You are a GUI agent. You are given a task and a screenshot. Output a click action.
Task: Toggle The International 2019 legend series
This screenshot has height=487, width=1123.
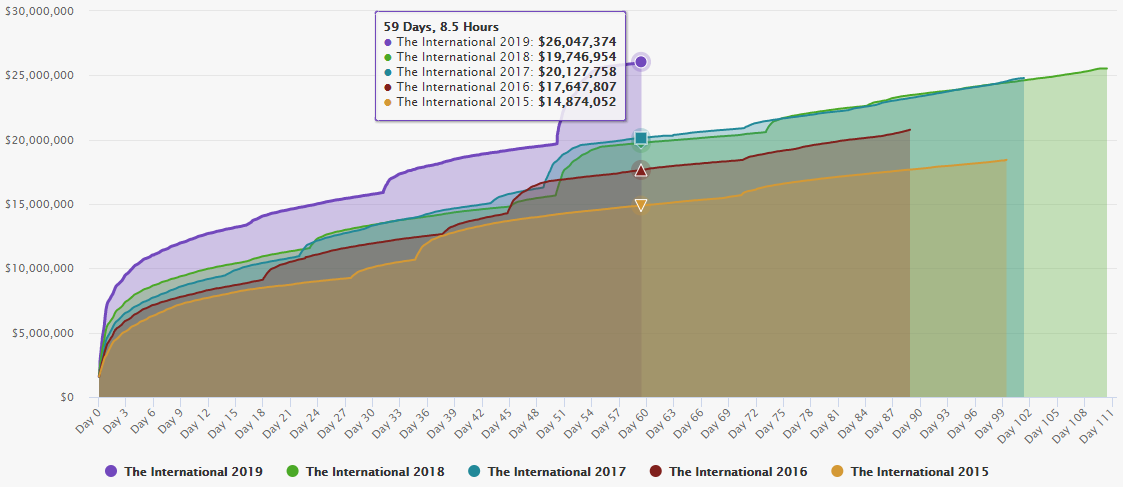[x=183, y=471]
